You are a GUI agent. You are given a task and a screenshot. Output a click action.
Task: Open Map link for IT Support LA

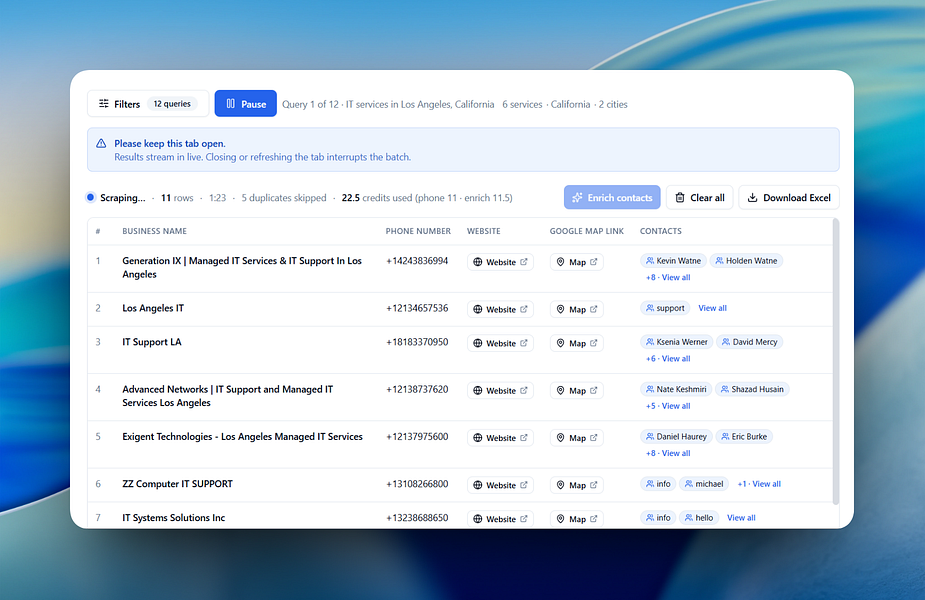tap(576, 343)
